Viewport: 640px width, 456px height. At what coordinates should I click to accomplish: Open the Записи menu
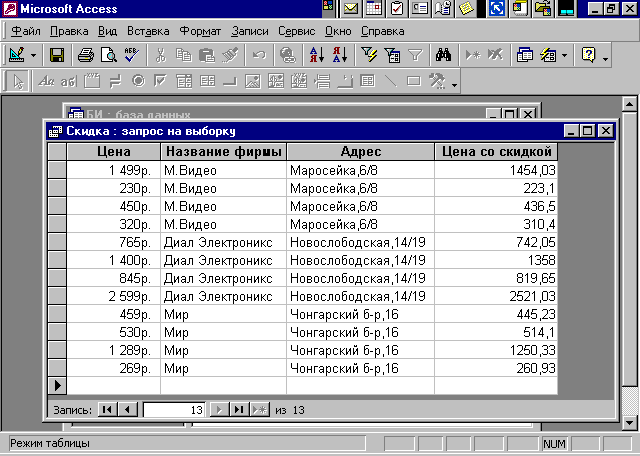[250, 31]
